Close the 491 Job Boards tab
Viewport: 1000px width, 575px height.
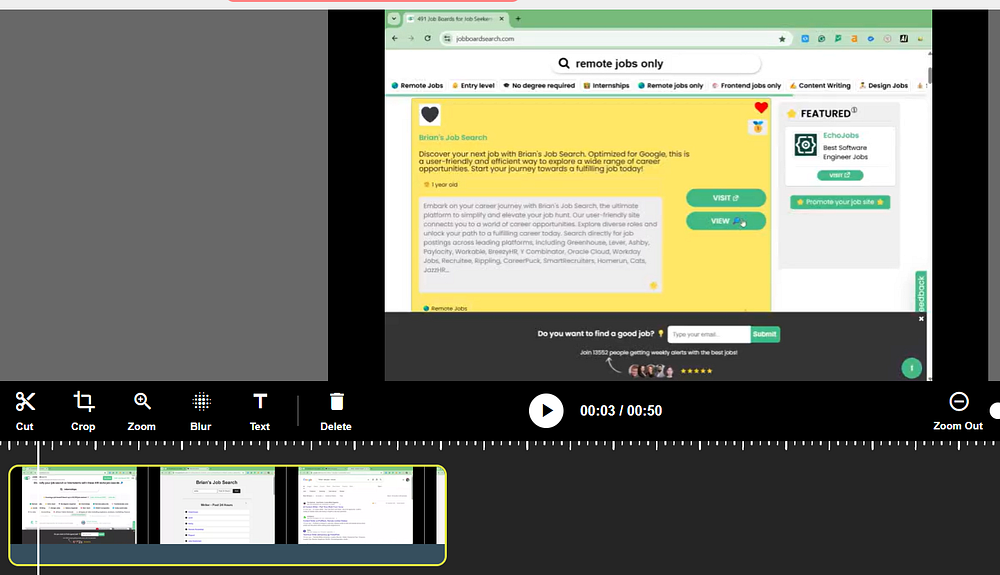[501, 18]
